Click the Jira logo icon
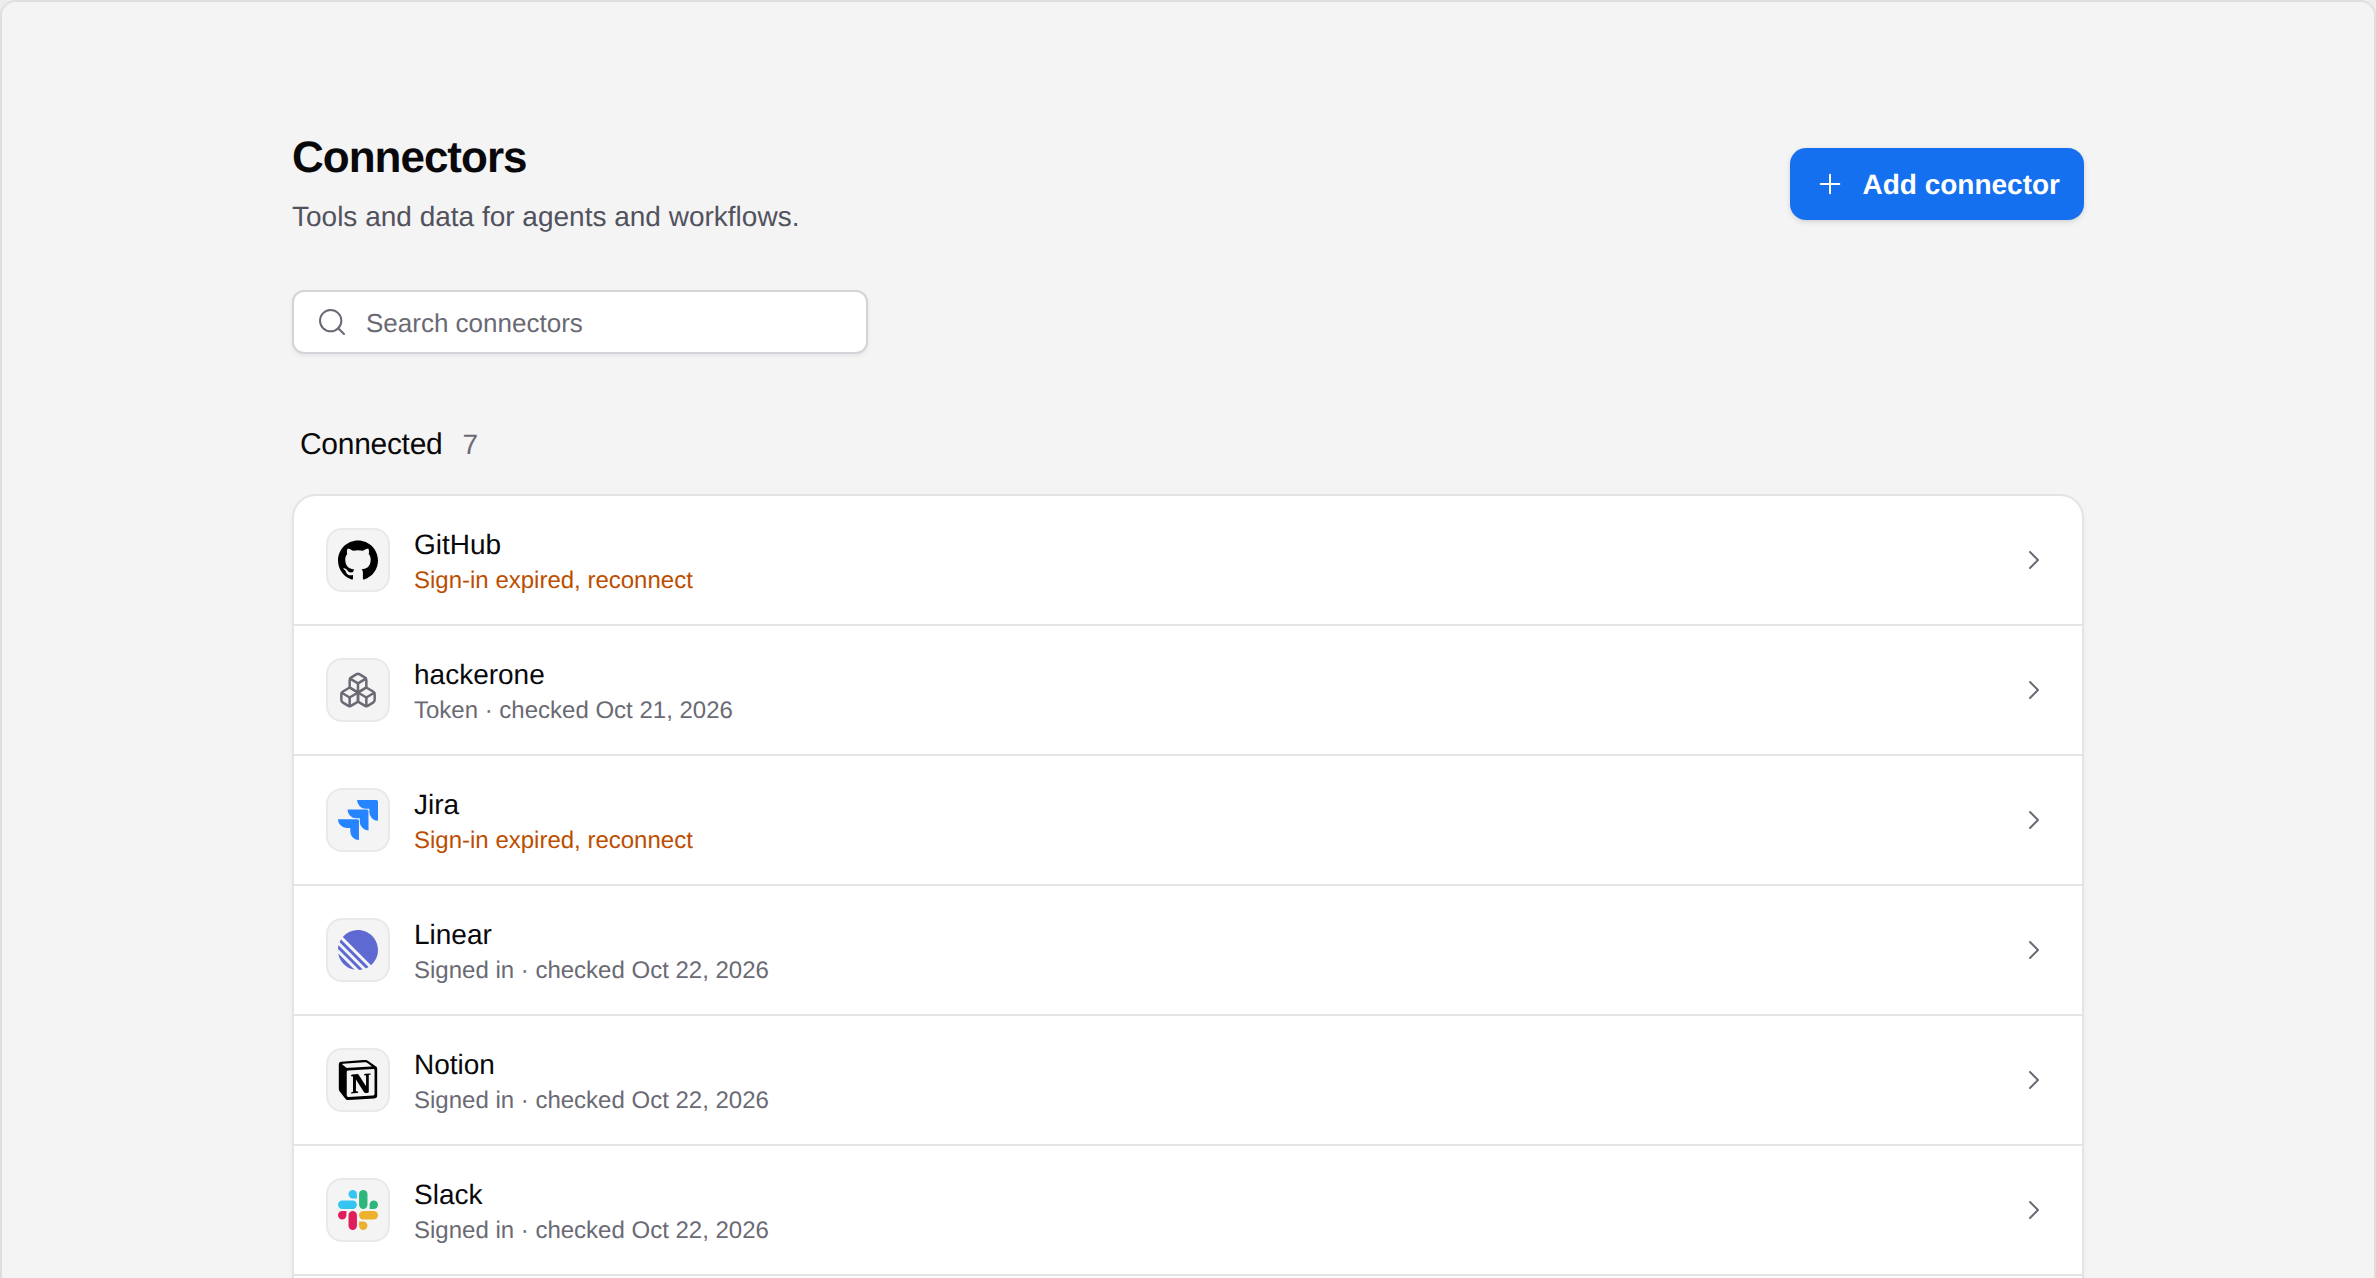Image resolution: width=2376 pixels, height=1278 pixels. click(358, 820)
